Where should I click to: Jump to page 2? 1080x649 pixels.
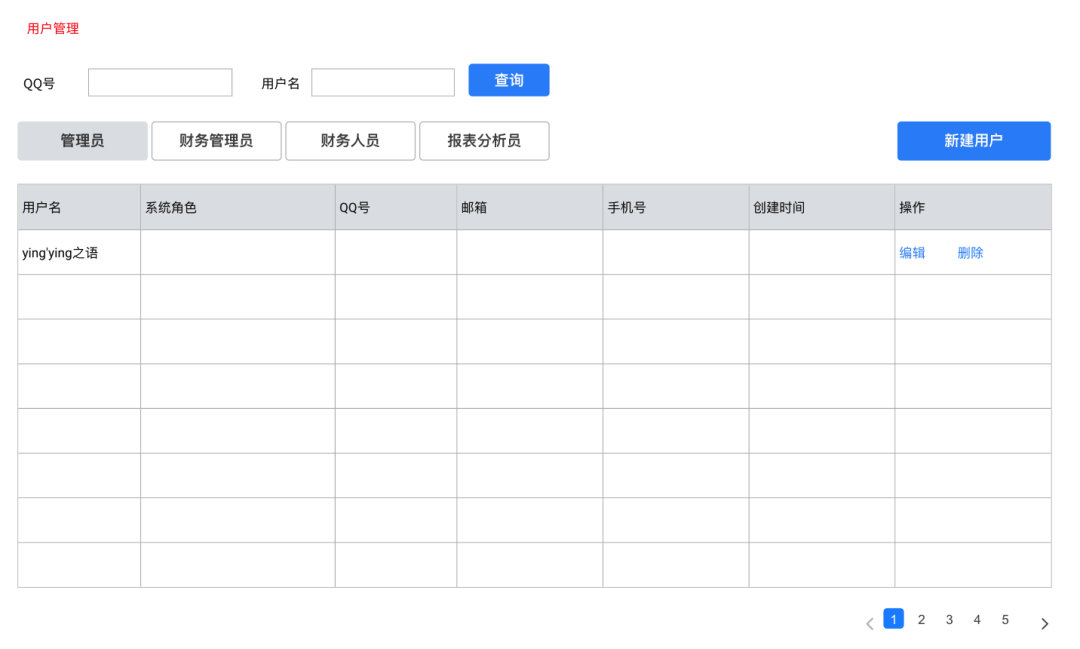pos(921,619)
